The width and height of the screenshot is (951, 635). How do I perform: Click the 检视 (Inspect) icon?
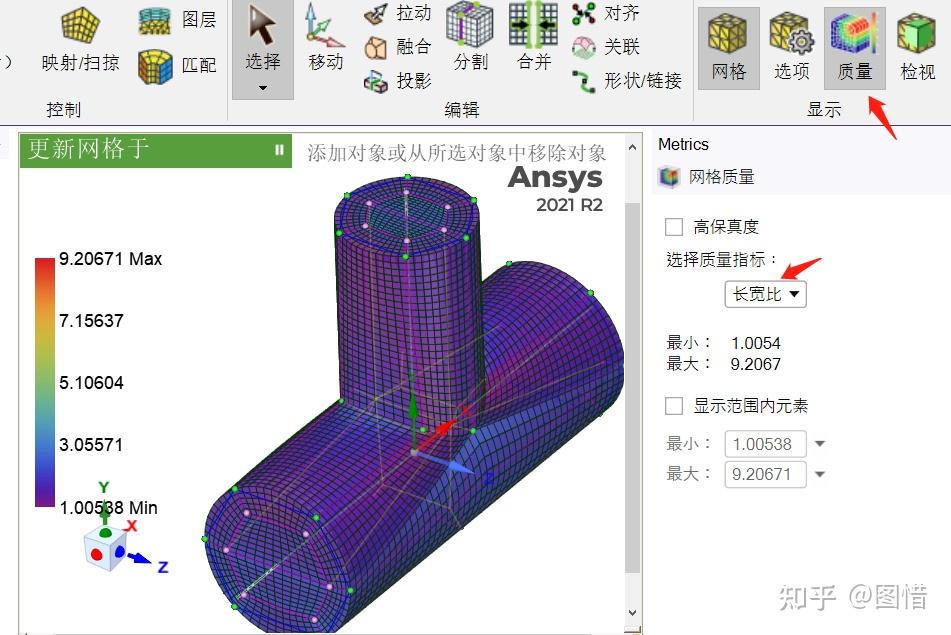tap(916, 40)
